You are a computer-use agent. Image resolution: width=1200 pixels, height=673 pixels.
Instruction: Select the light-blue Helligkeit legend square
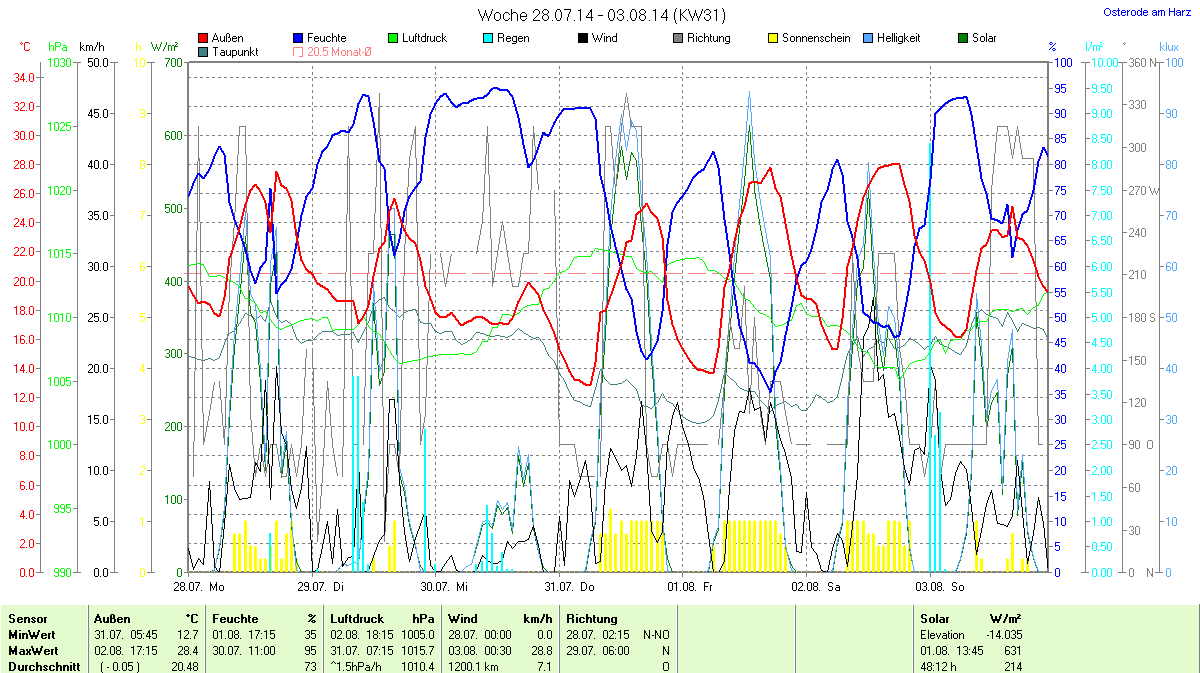pos(867,39)
